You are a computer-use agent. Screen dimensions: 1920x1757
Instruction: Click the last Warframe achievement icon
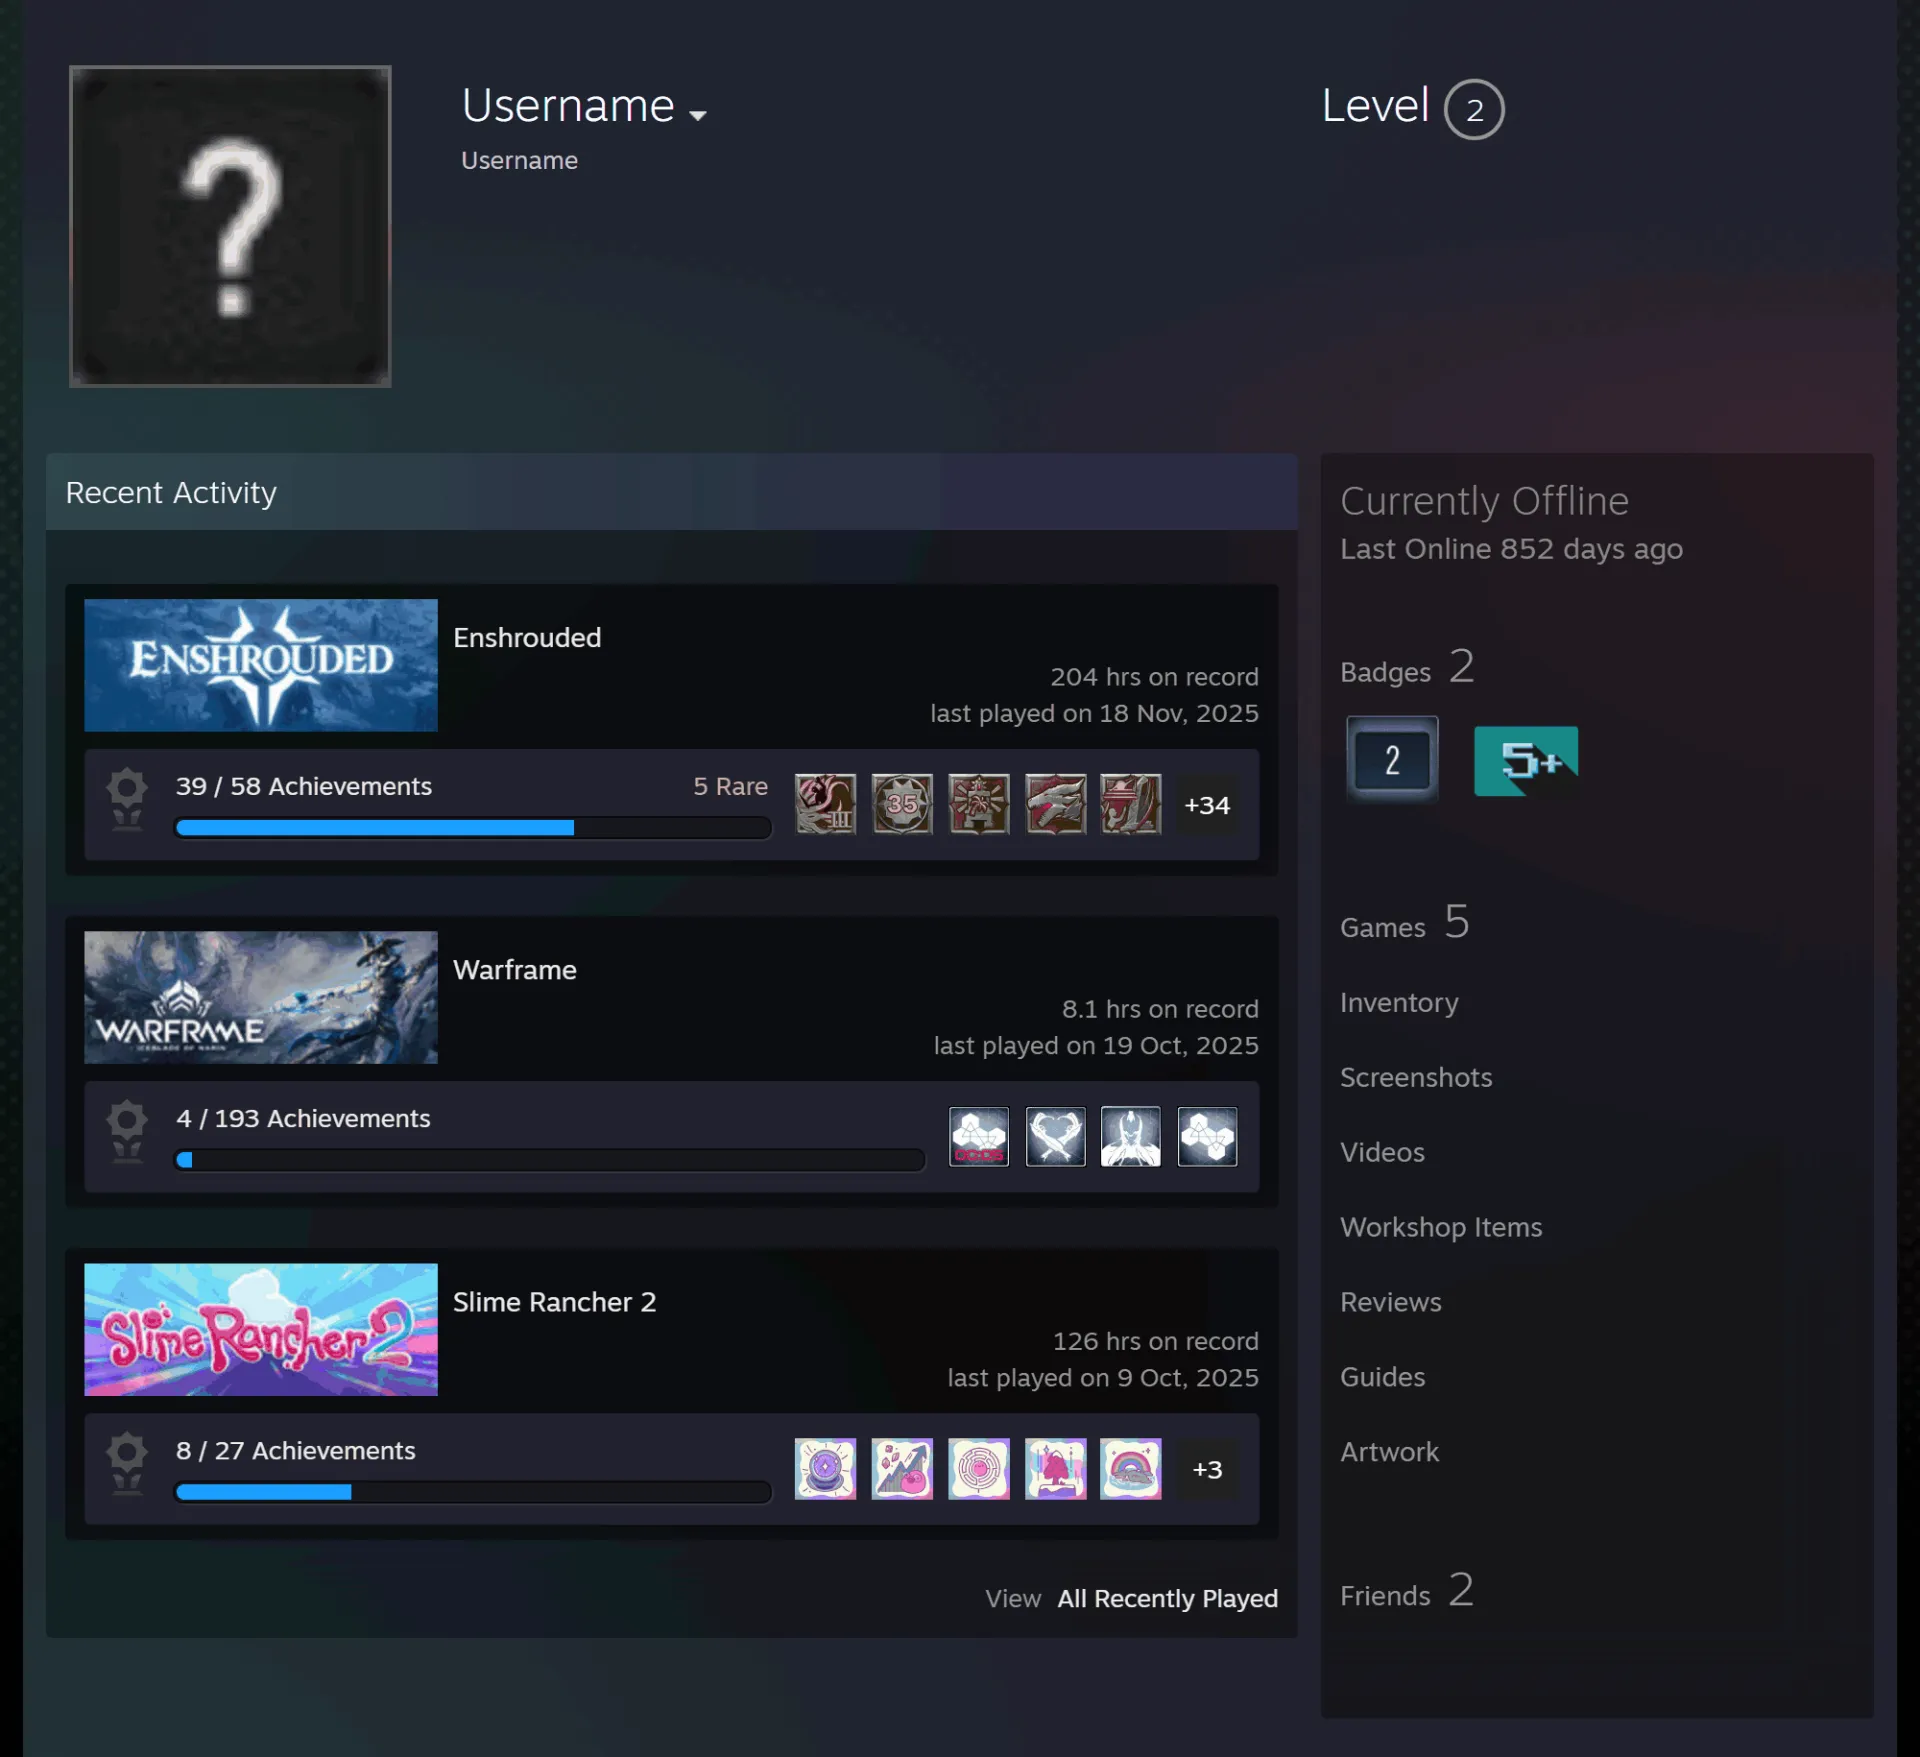[1207, 1136]
